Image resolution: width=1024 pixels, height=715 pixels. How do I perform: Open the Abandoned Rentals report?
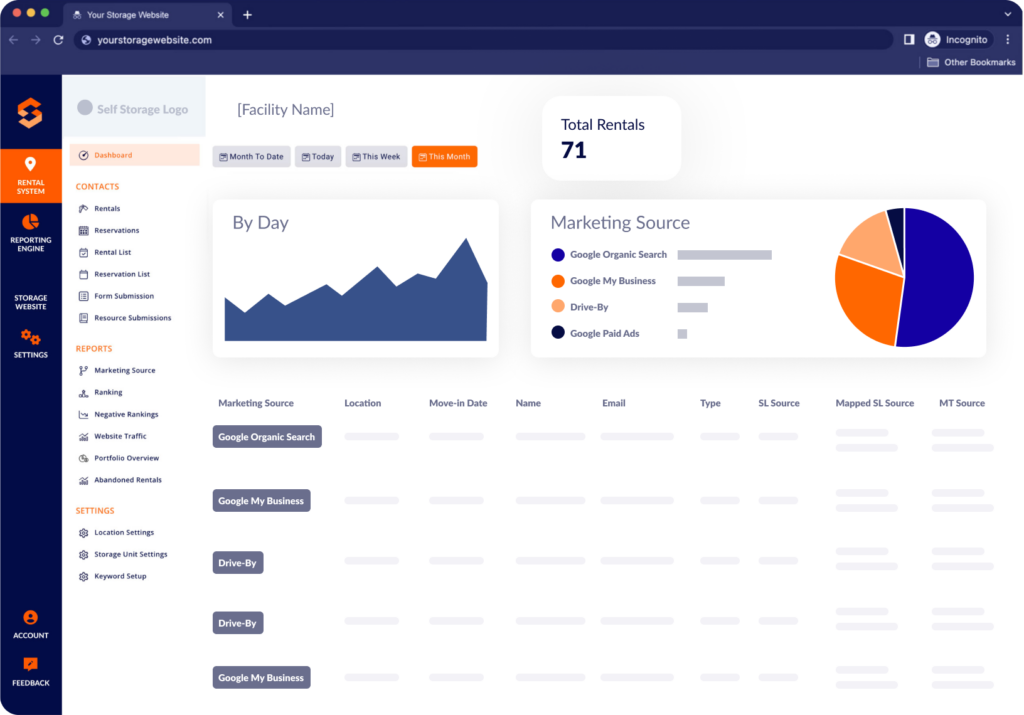click(124, 480)
